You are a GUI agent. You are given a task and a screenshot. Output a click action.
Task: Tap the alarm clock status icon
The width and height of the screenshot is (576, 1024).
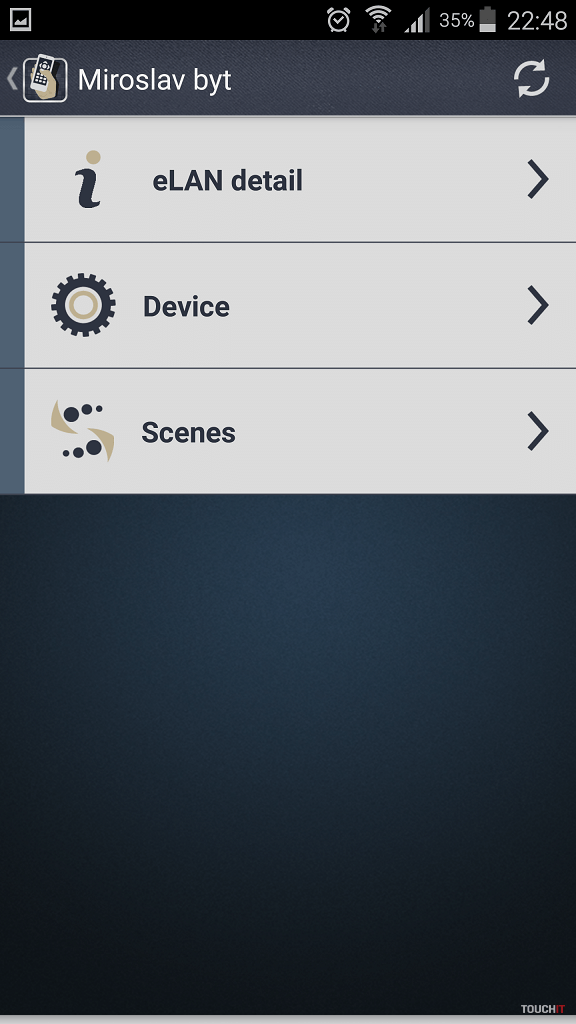click(x=338, y=20)
